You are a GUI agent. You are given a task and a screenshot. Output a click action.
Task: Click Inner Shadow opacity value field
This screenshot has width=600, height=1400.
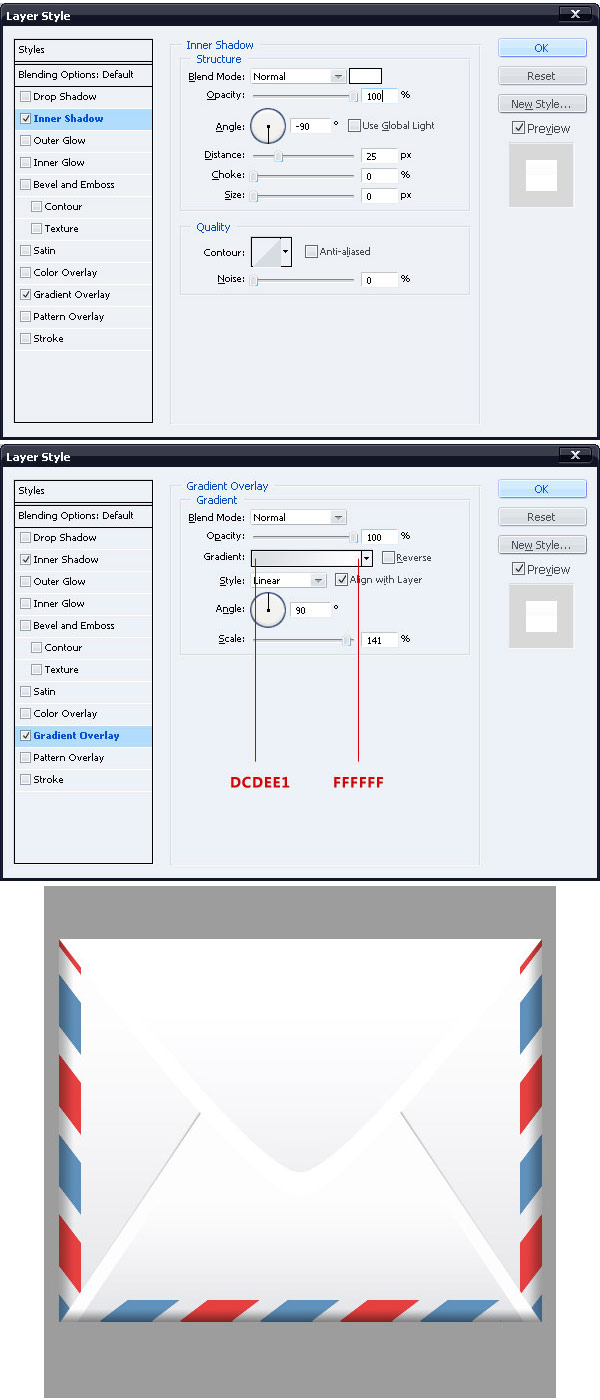pos(380,96)
